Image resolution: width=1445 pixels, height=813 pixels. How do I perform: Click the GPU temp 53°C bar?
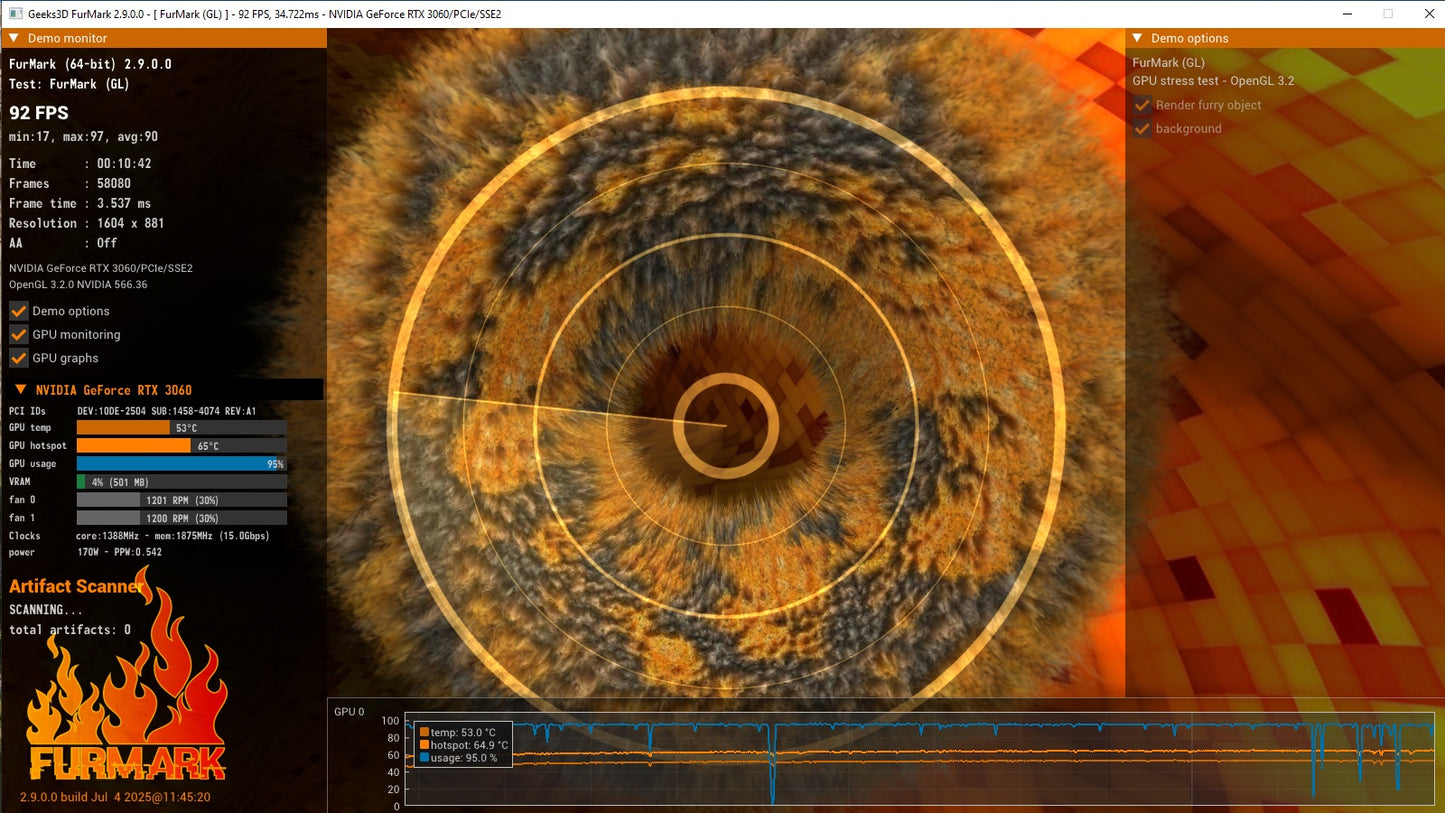(182, 428)
